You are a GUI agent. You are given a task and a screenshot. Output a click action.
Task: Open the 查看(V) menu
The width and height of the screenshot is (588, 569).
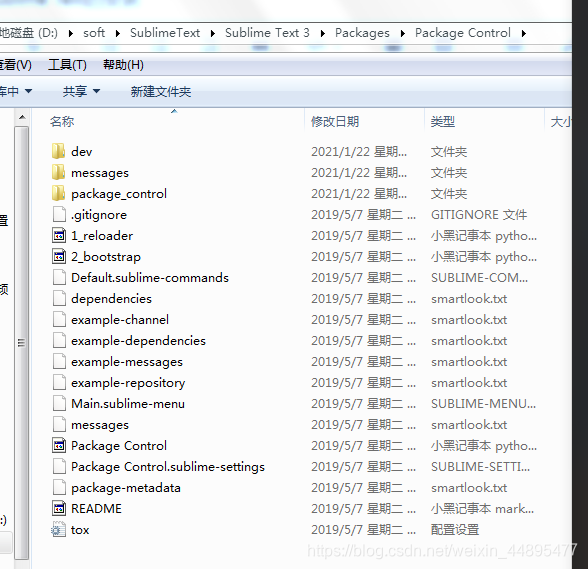[16, 65]
